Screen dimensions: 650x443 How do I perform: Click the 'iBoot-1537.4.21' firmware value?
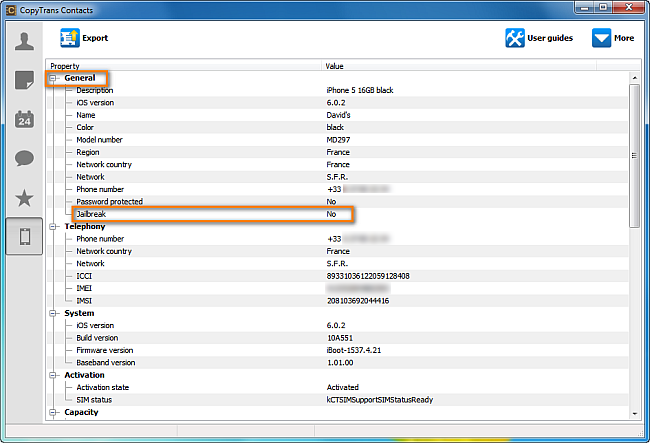(x=354, y=351)
